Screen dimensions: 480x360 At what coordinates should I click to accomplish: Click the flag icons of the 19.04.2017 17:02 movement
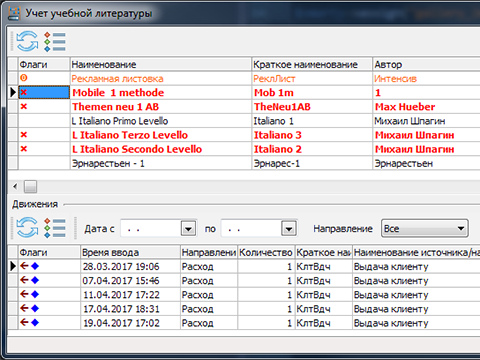pos(29,322)
